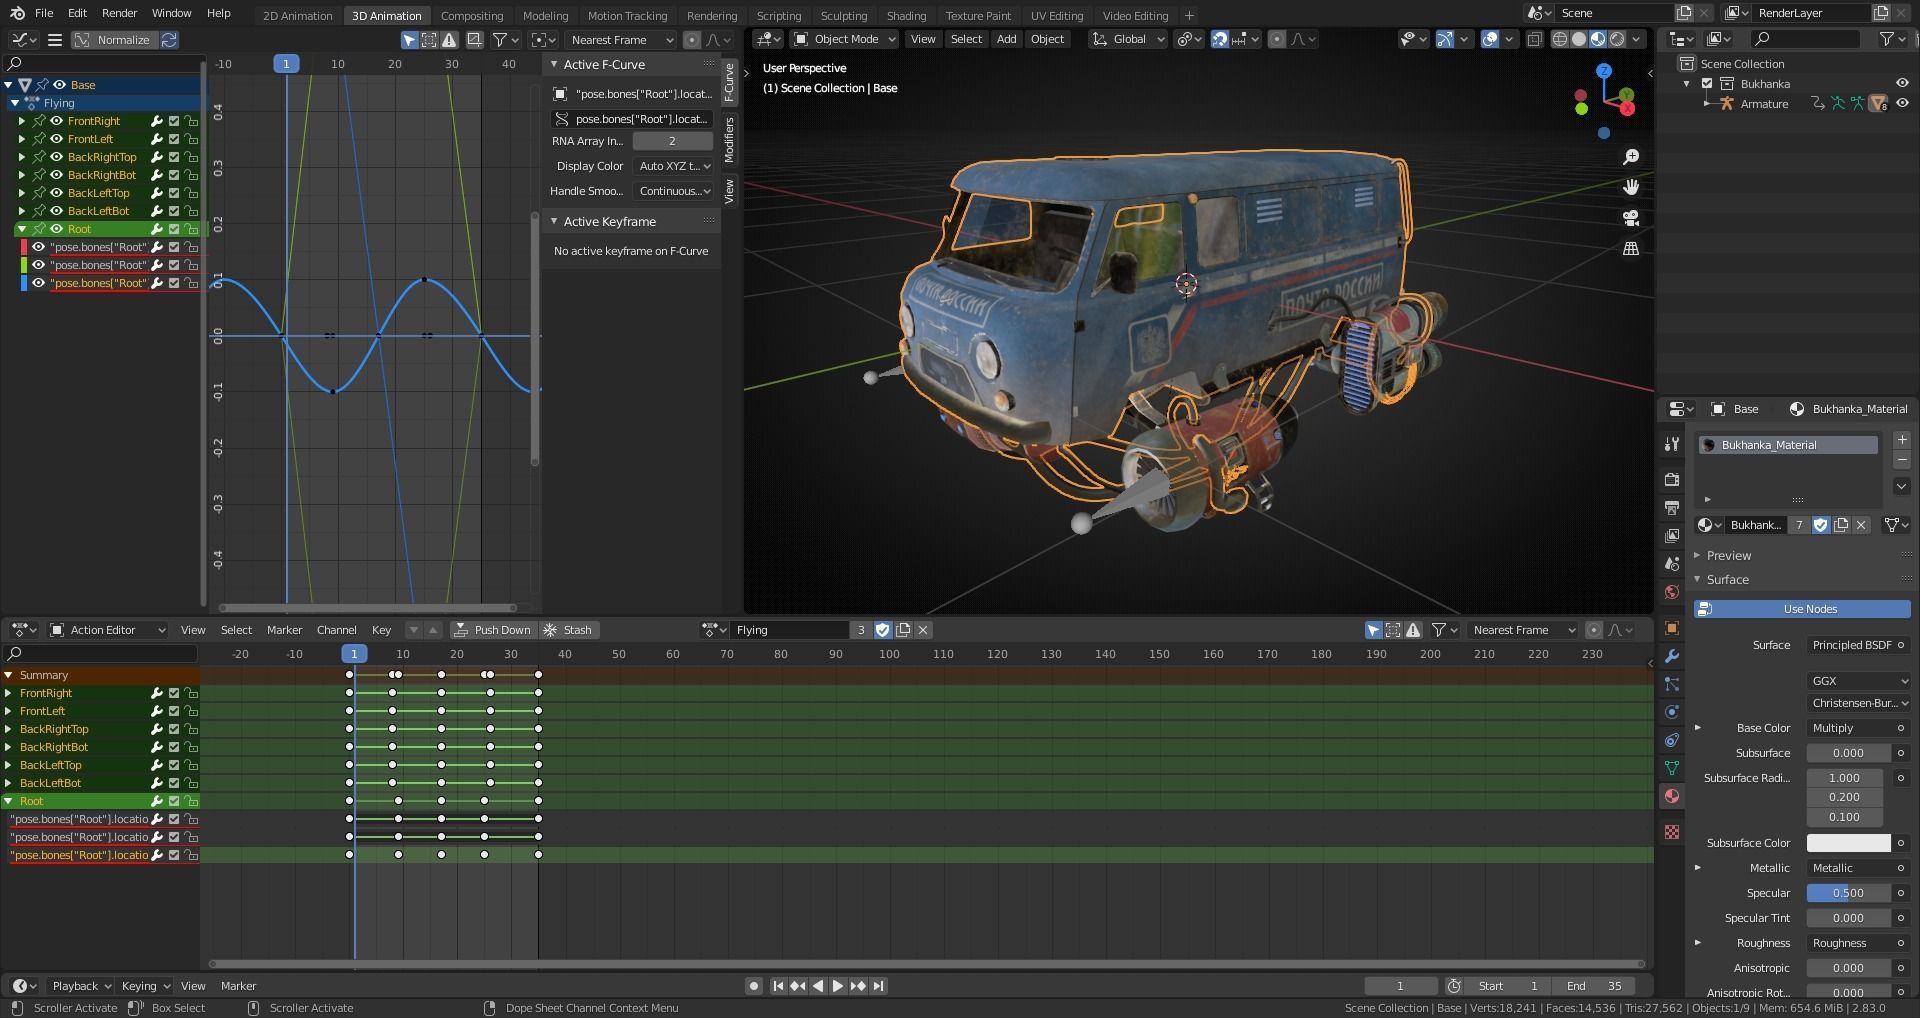
Task: Open the Render properties tab icon
Action: tap(1671, 480)
